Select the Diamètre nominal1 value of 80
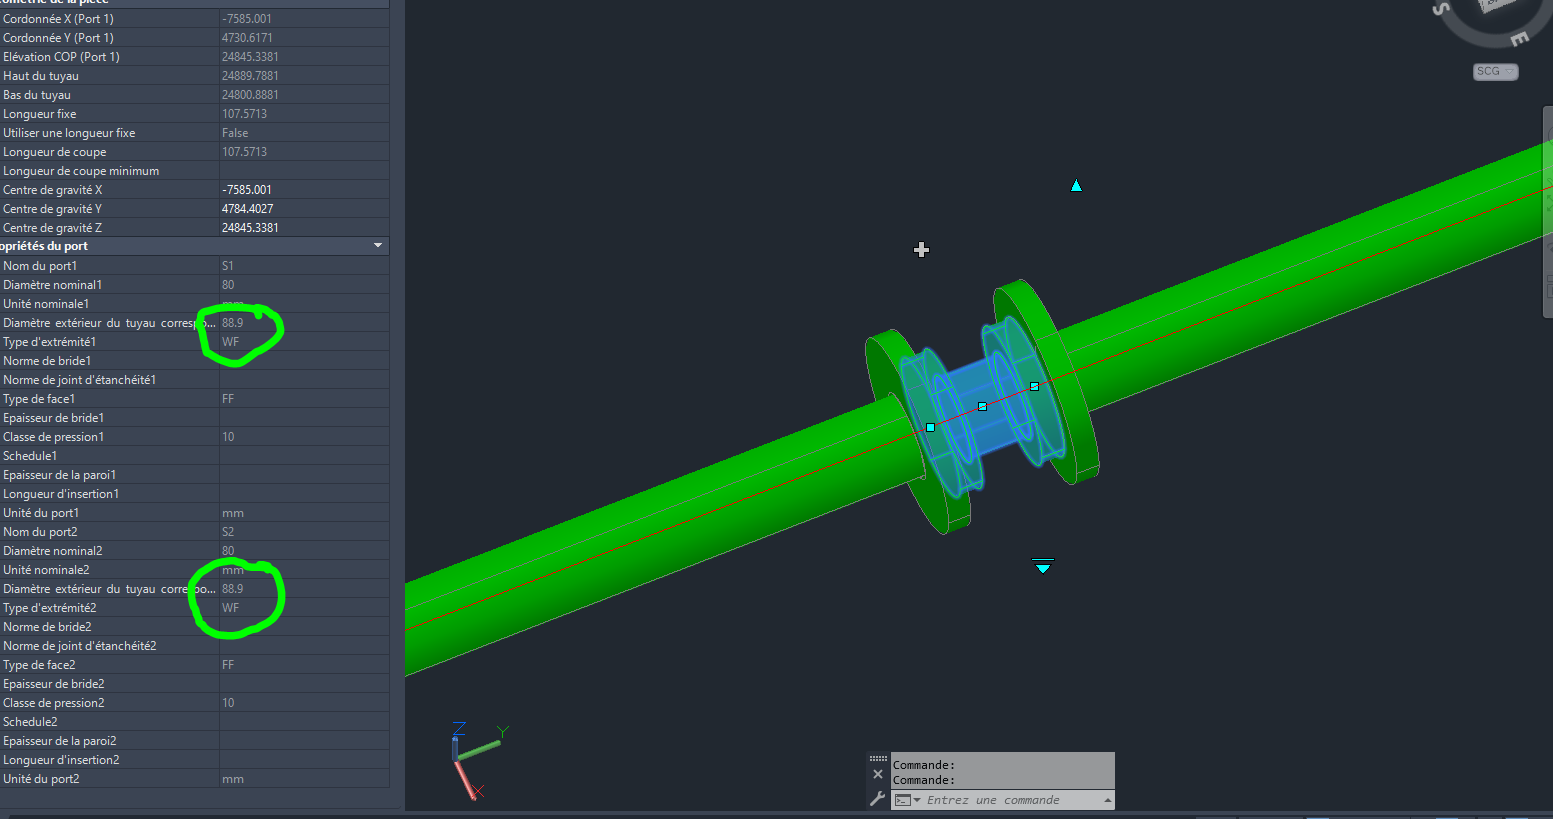The height and width of the screenshot is (819, 1553). [x=228, y=284]
